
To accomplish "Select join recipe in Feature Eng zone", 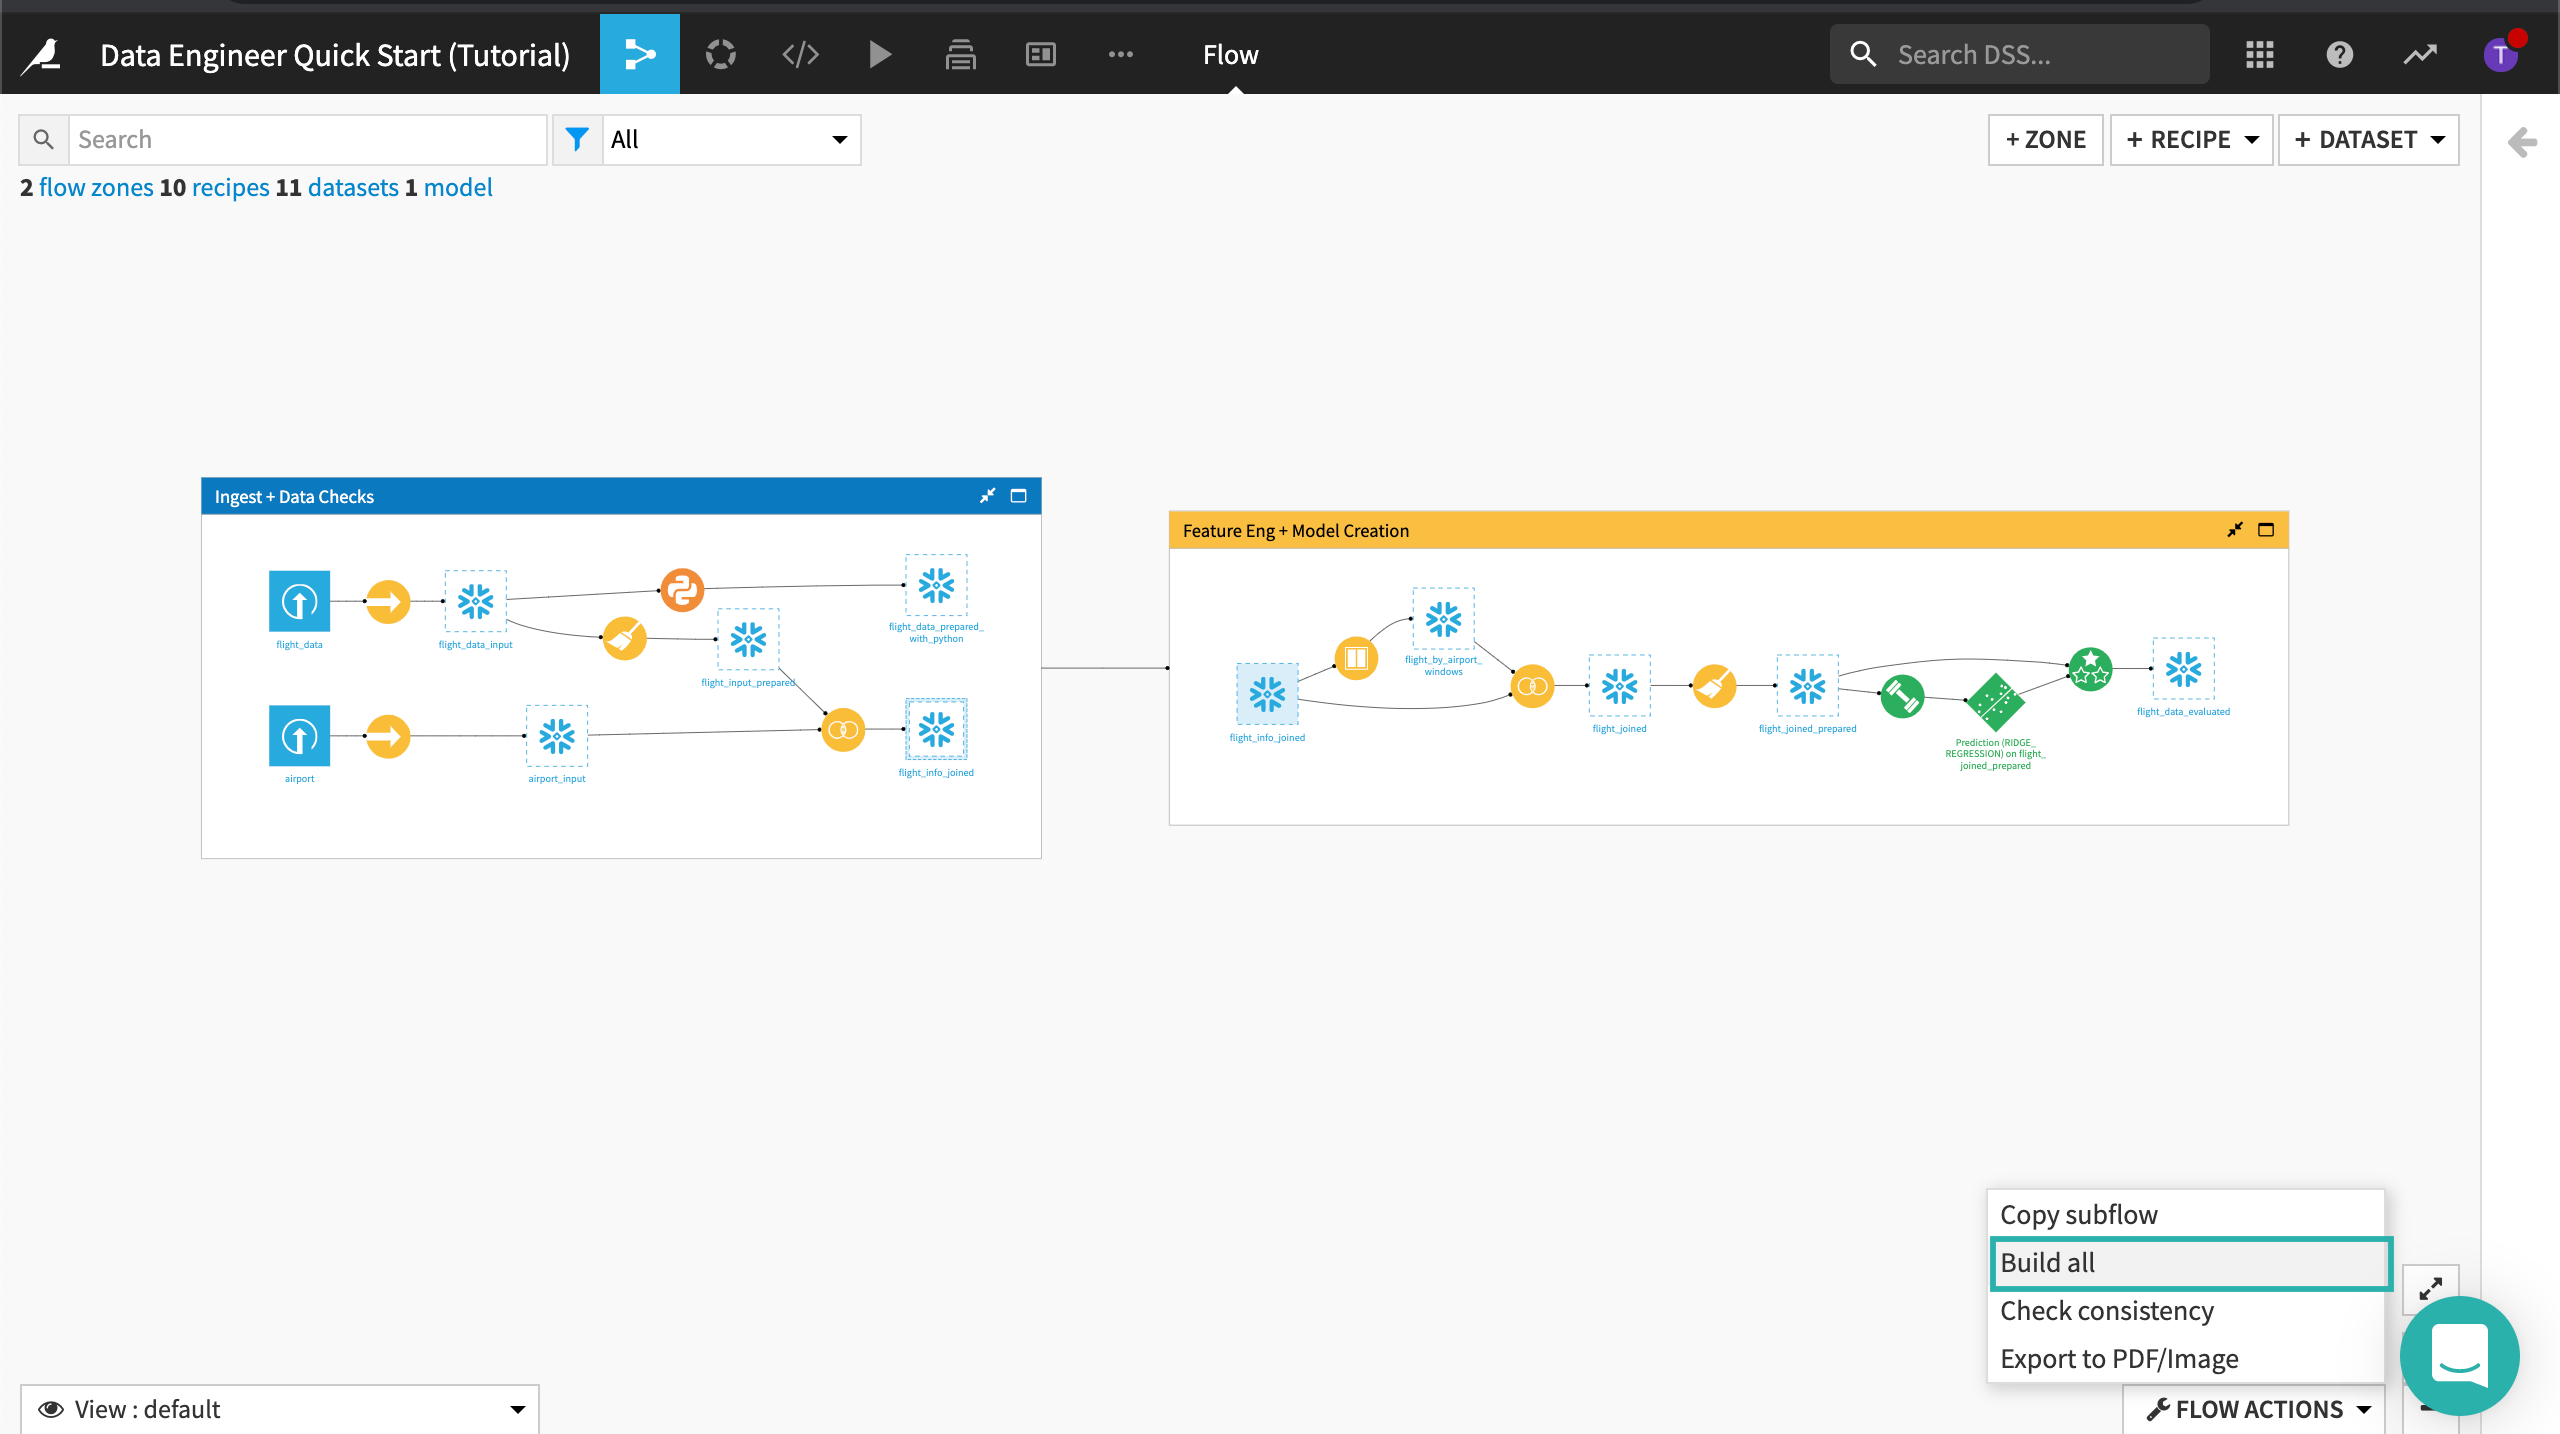I will click(1532, 686).
